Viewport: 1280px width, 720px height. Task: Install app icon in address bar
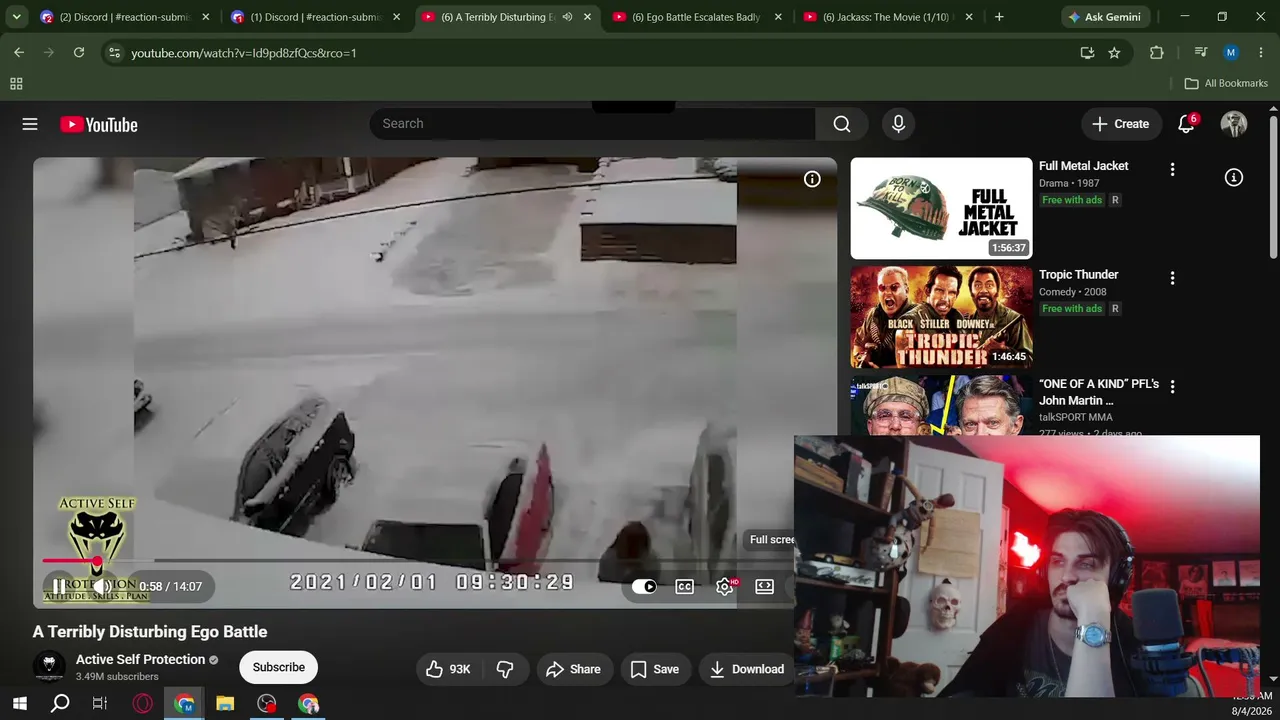(x=1087, y=53)
